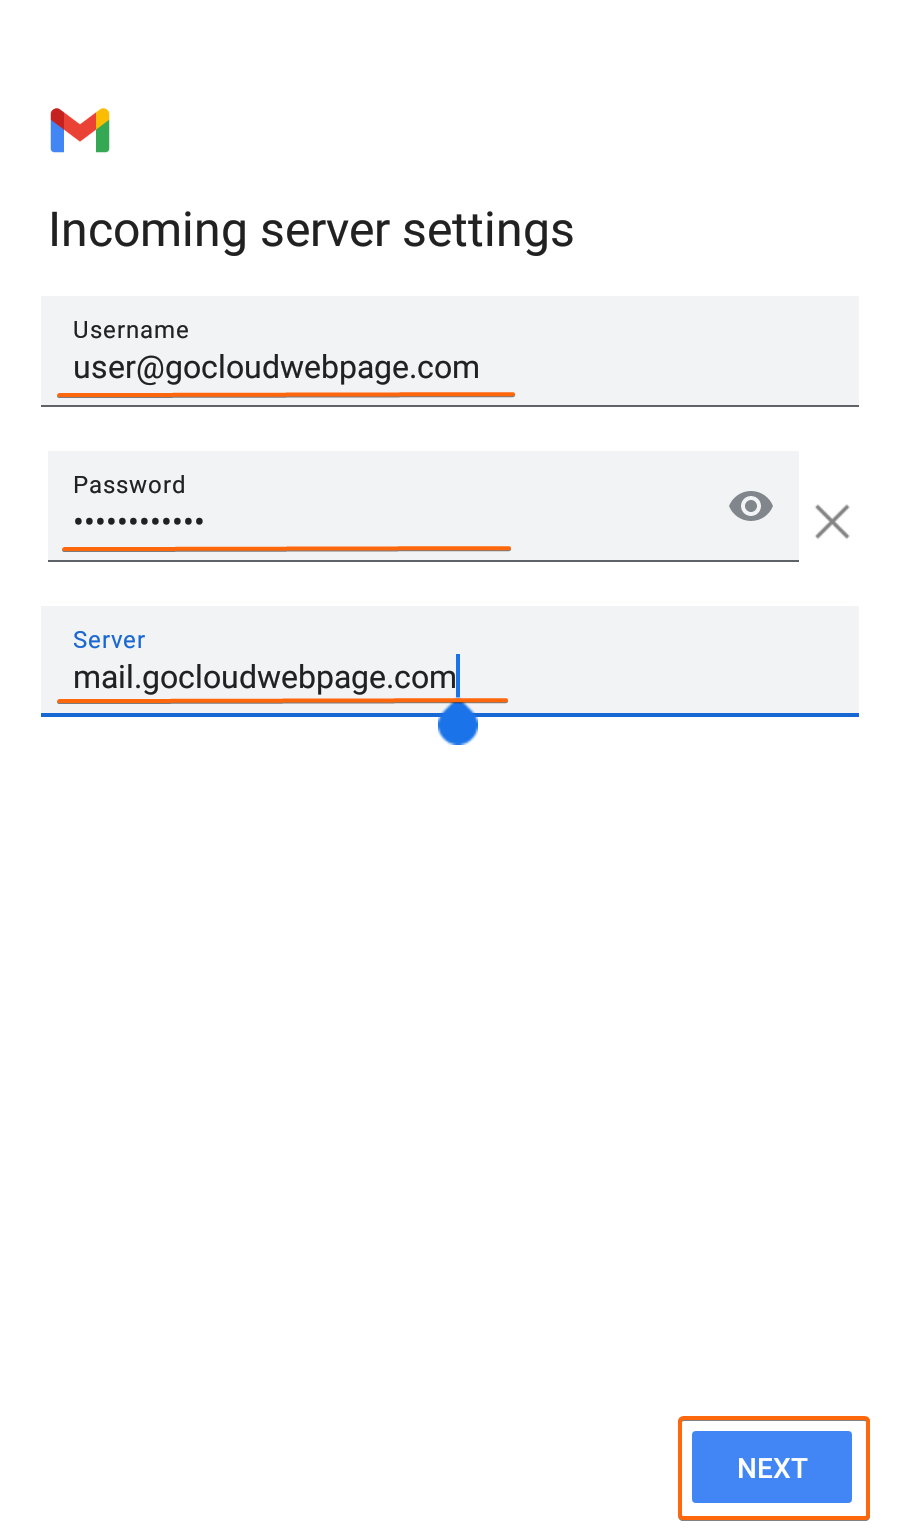Image resolution: width=900 pixels, height=1539 pixels.
Task: Click the blue Server field label
Action: [109, 640]
